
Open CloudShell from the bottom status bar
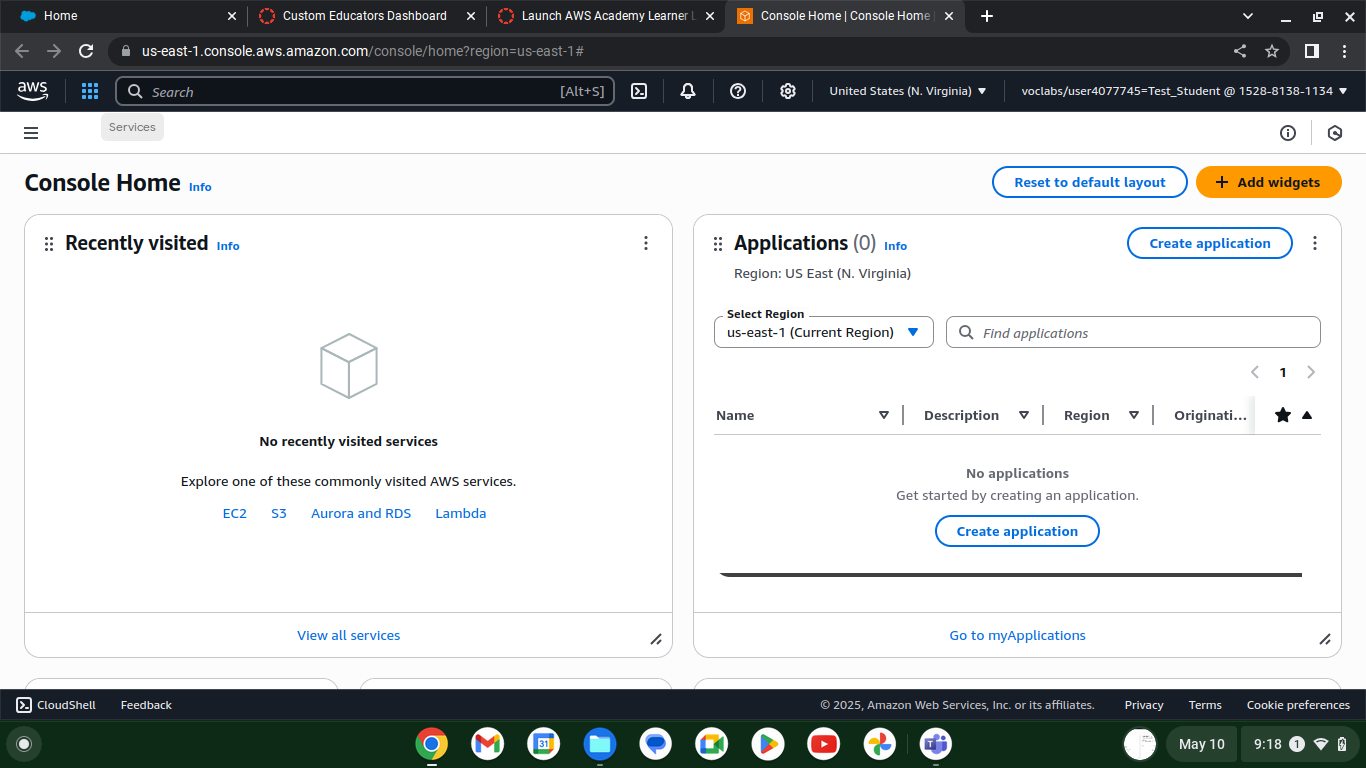tap(56, 705)
